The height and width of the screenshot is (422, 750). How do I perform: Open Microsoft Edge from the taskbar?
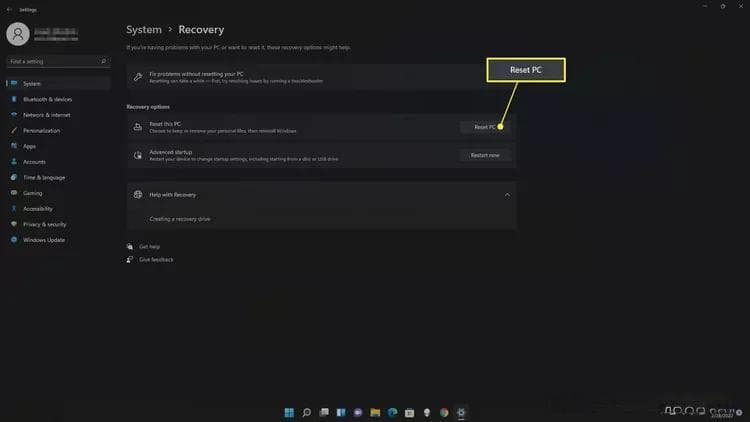click(392, 412)
